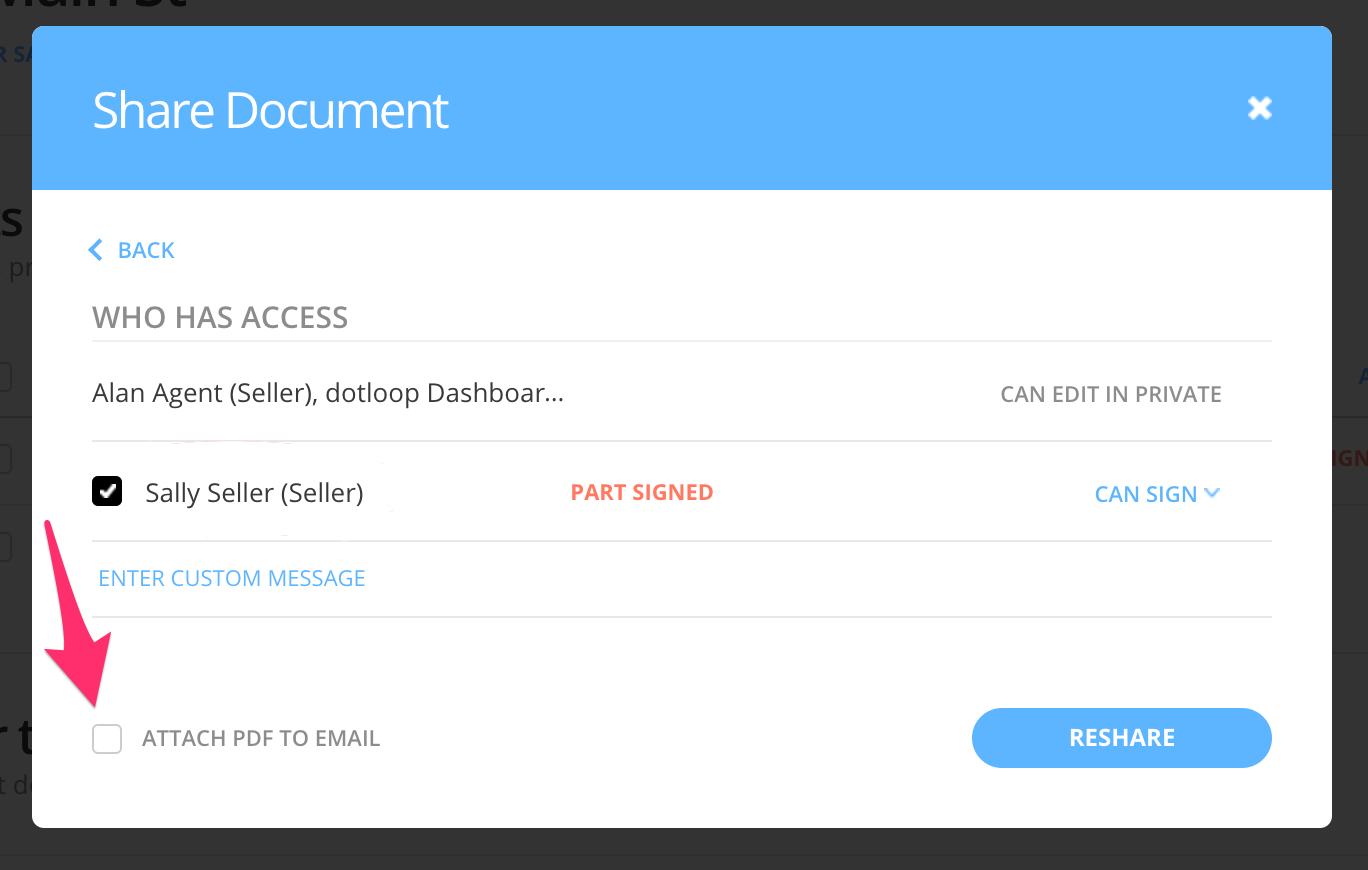Click the WHO HAS ACCESS section heading
The image size is (1368, 870).
[x=219, y=317]
